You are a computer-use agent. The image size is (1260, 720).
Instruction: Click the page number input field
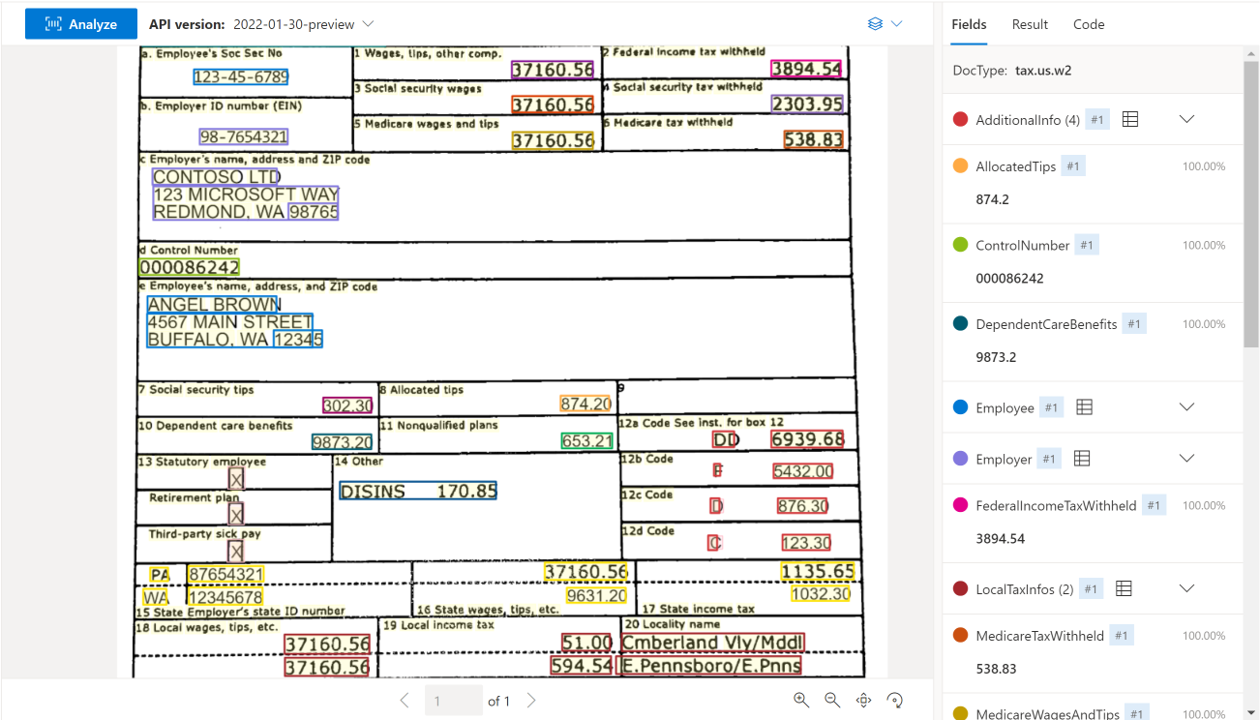453,700
